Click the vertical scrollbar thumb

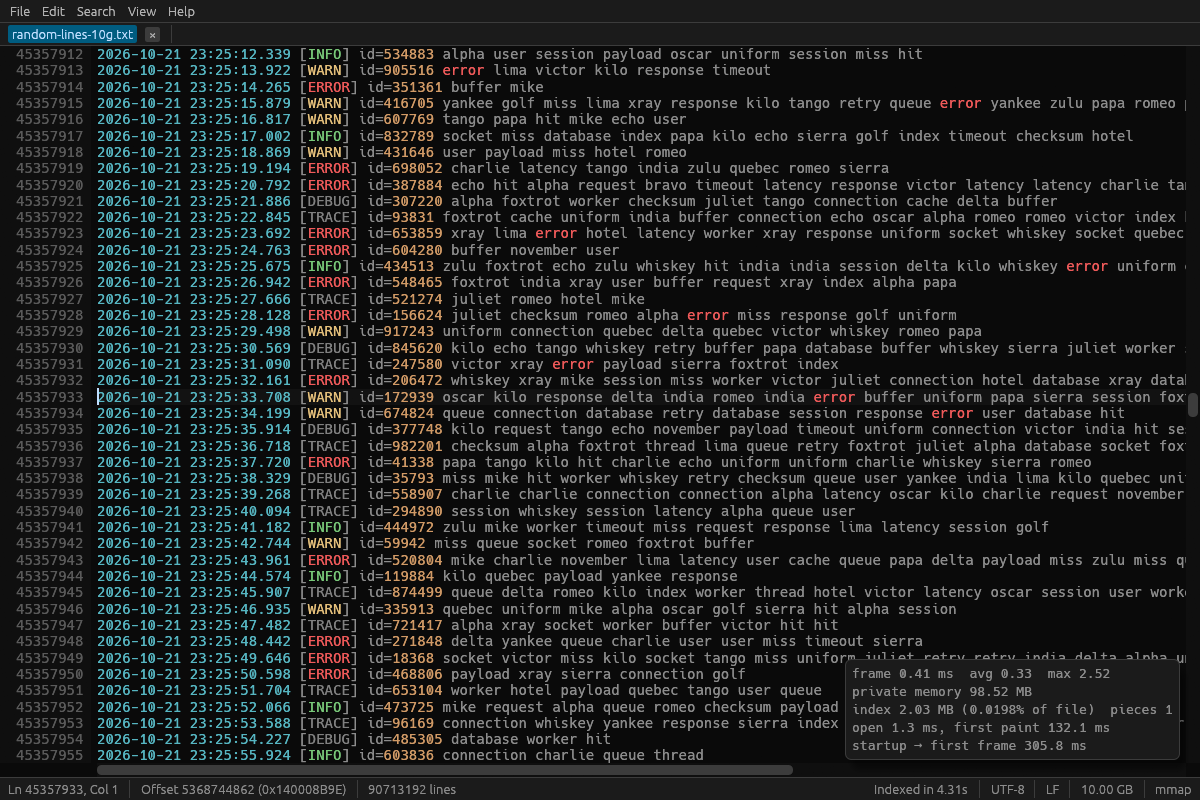[x=1193, y=405]
